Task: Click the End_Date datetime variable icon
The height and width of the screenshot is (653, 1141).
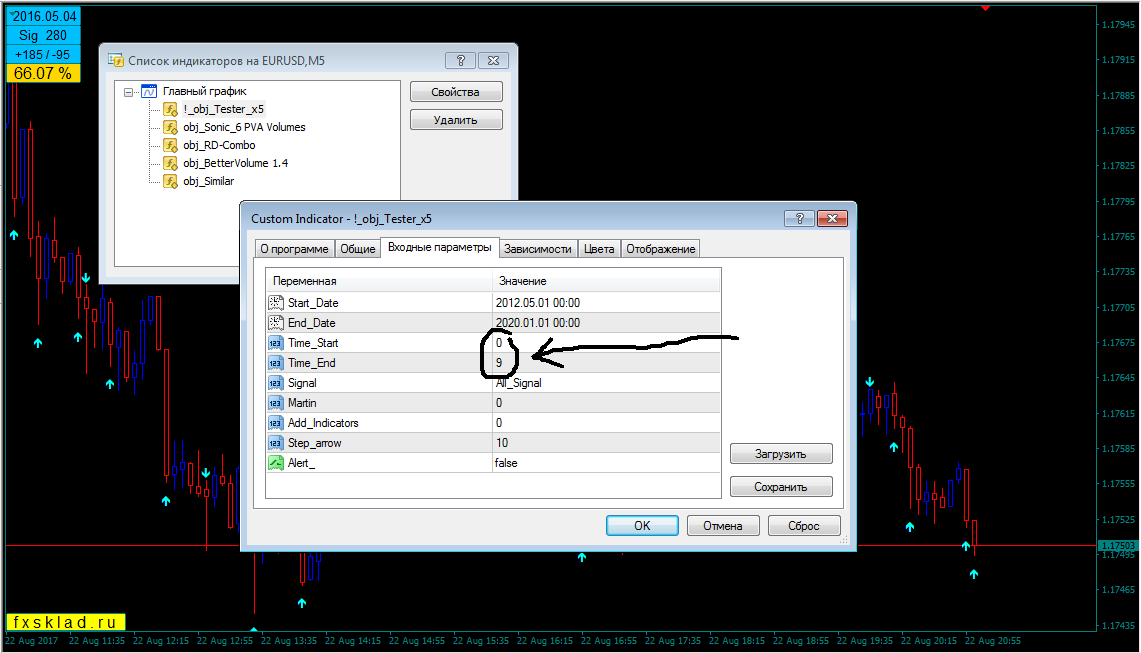Action: (x=276, y=322)
